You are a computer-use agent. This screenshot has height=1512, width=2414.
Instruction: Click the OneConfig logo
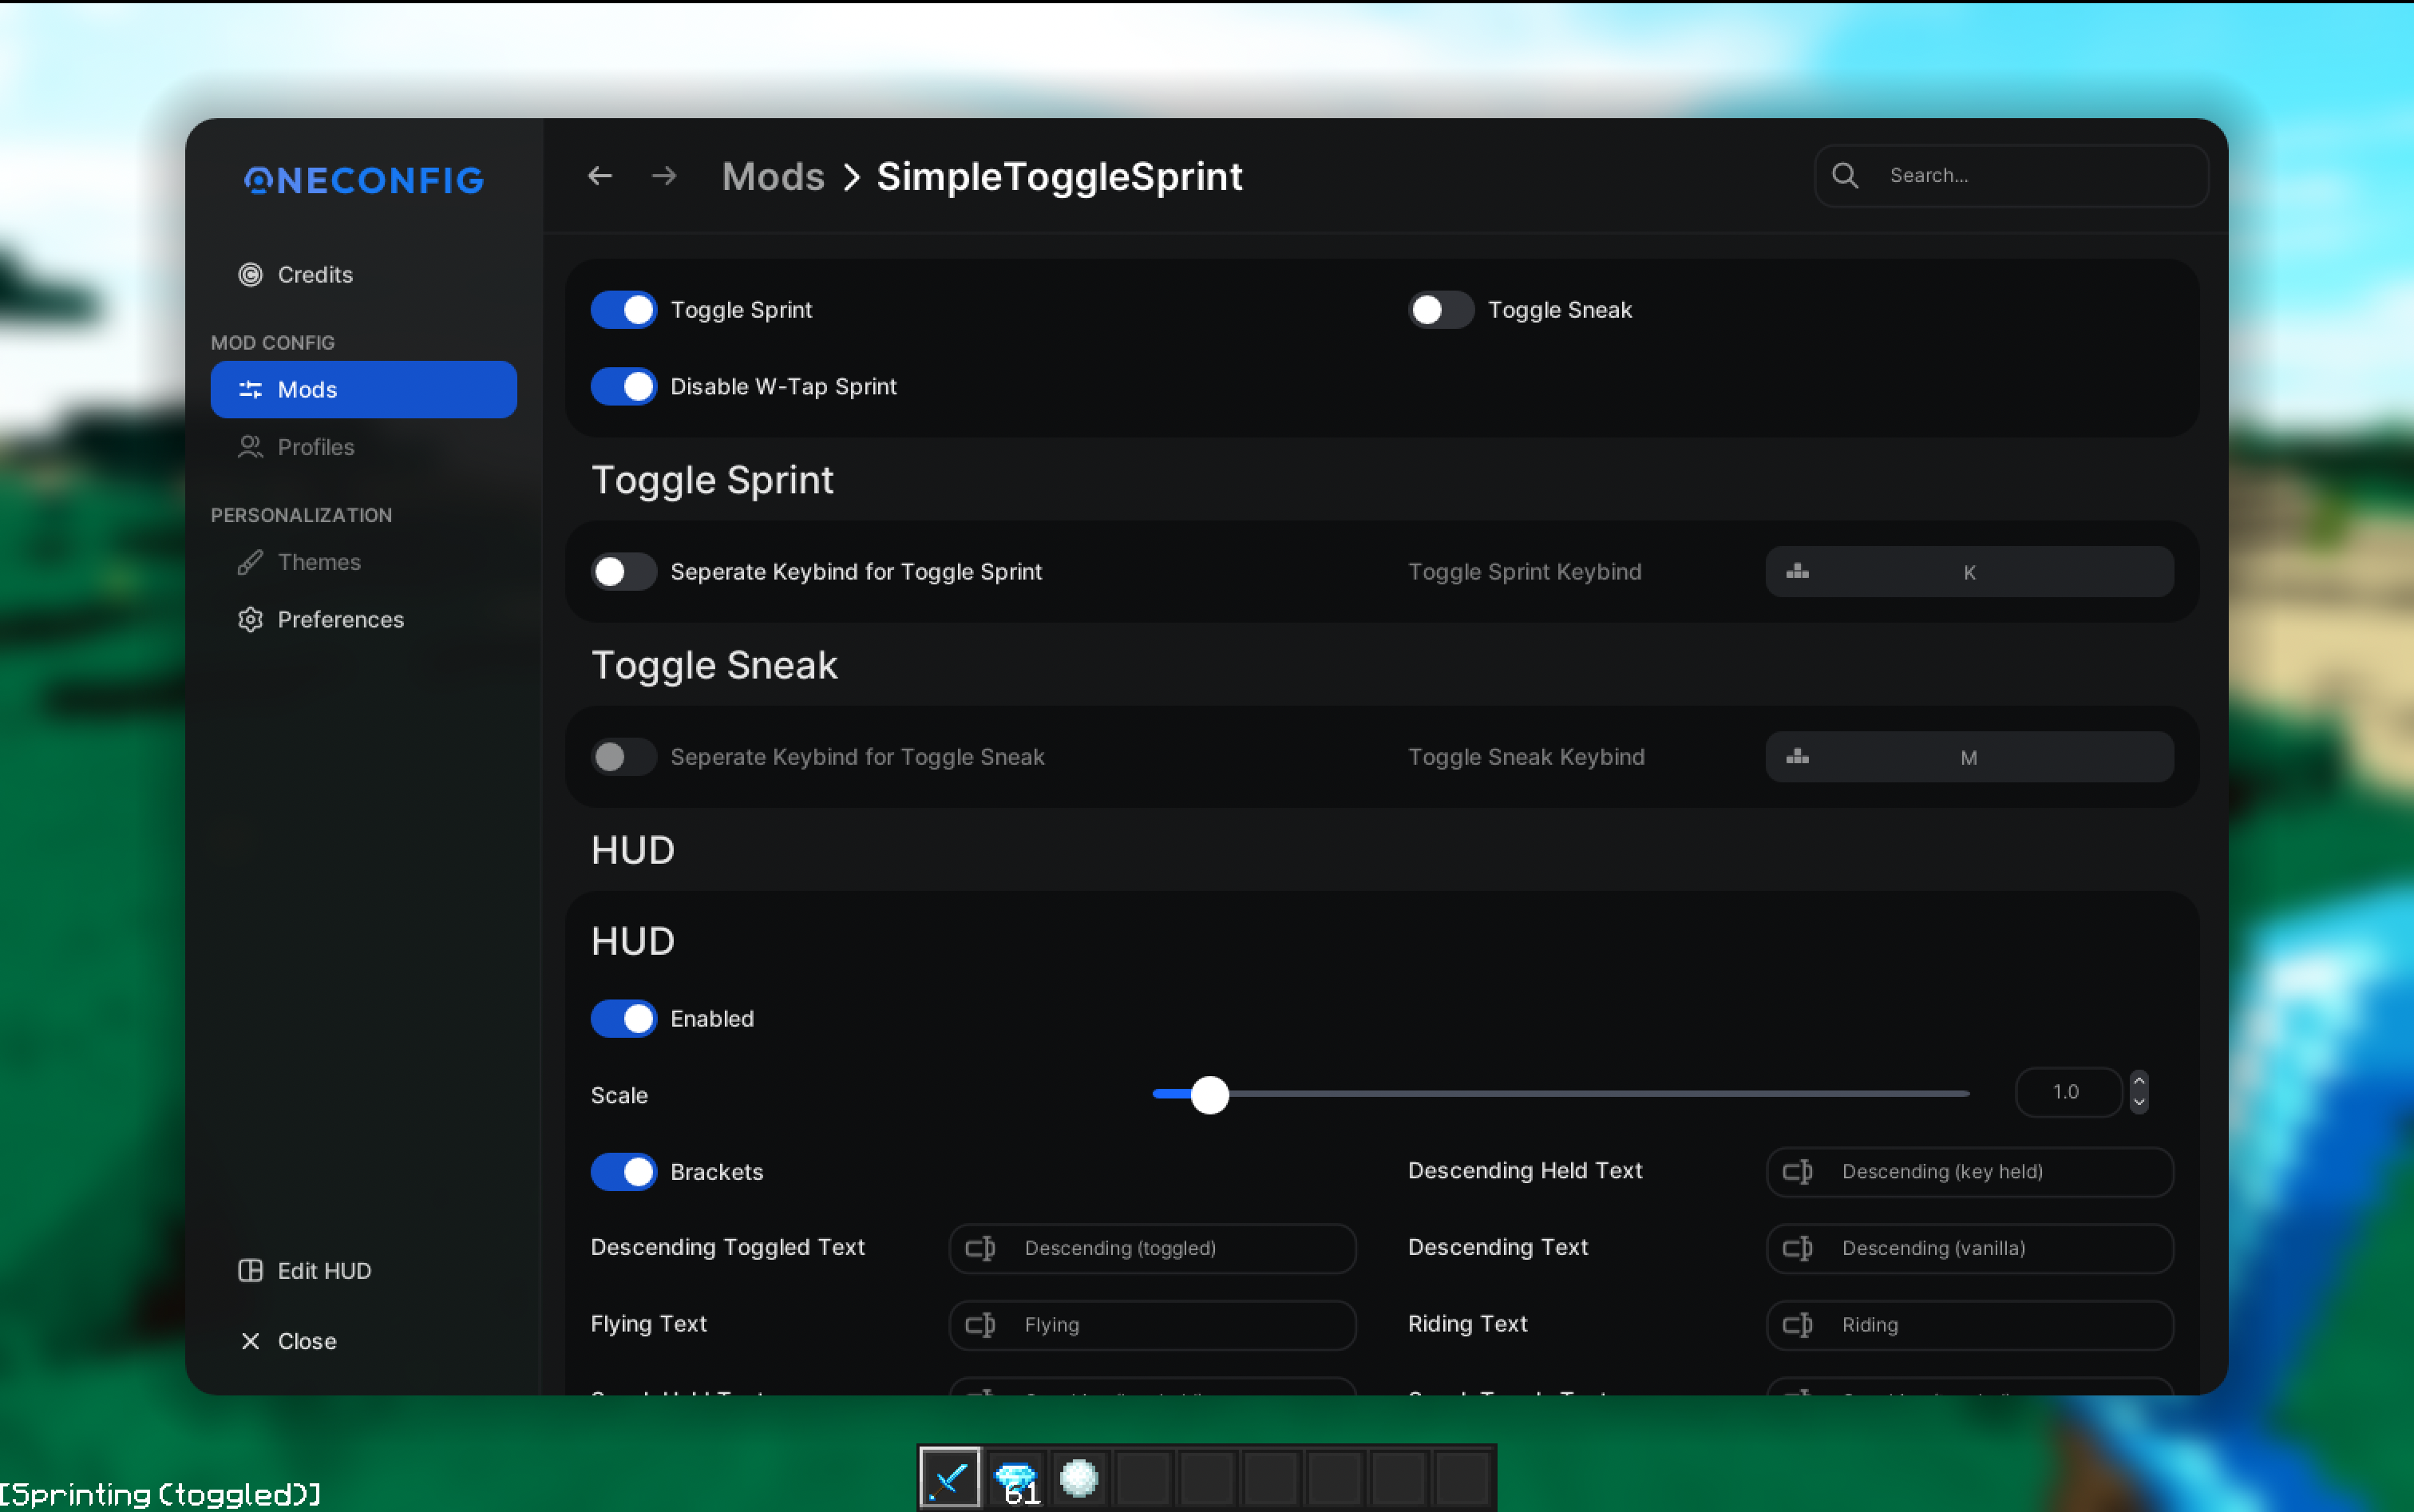pos(364,180)
